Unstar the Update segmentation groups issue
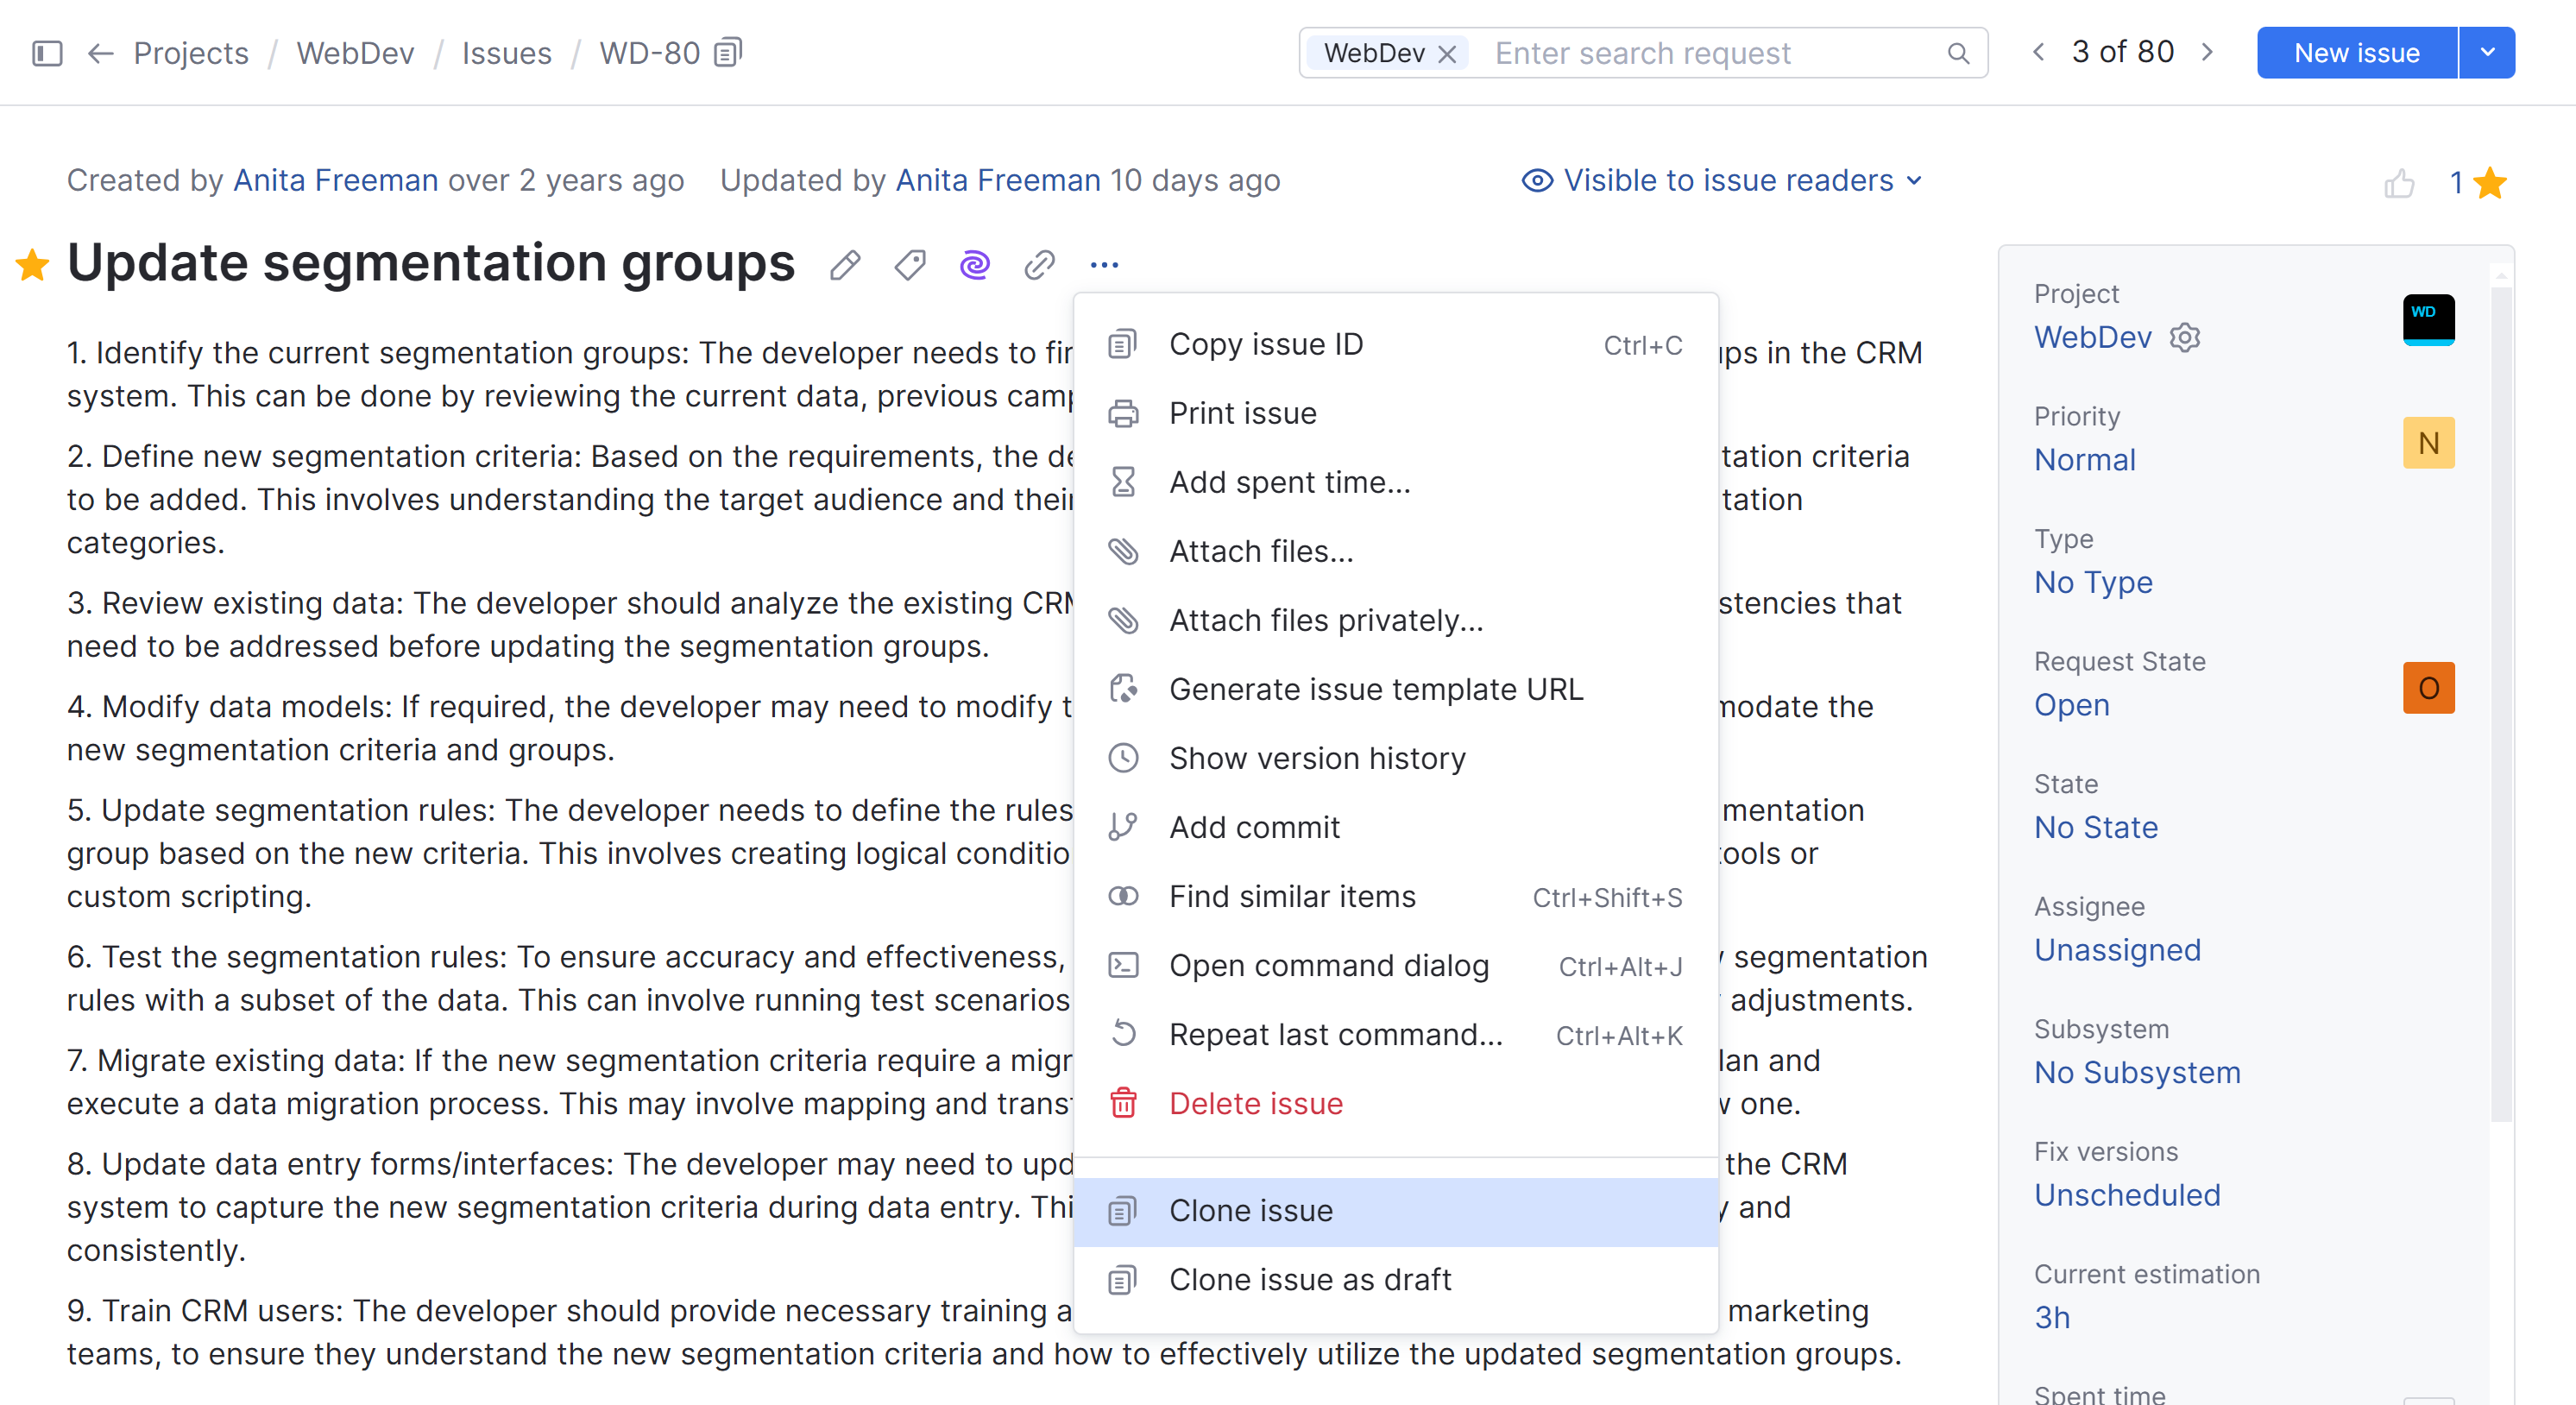2576x1405 pixels. pyautogui.click(x=32, y=264)
